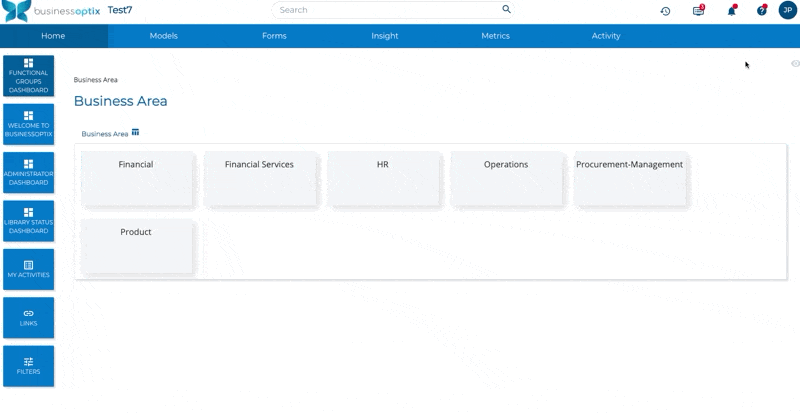The image size is (800, 413).
Task: Go to the Insight tab
Action: click(384, 36)
